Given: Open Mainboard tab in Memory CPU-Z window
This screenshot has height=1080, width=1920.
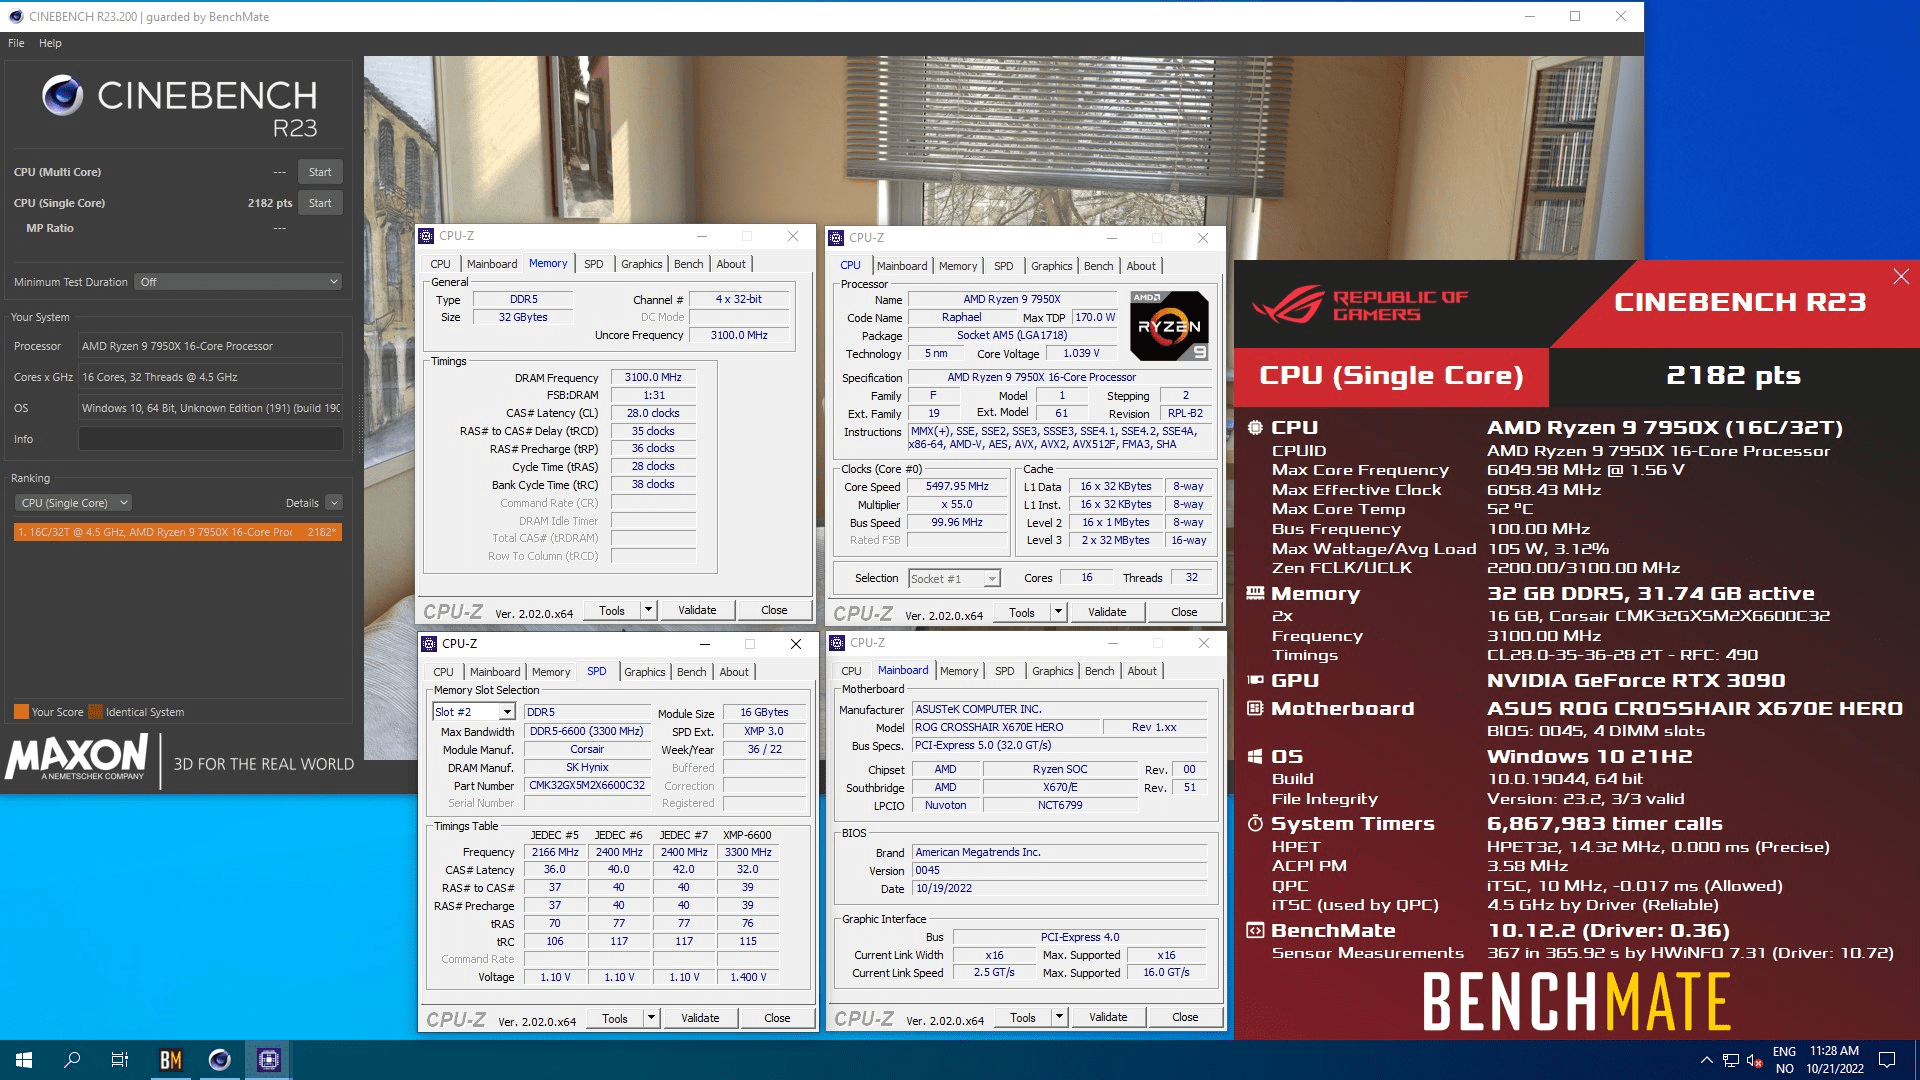Looking at the screenshot, I should pos(492,264).
